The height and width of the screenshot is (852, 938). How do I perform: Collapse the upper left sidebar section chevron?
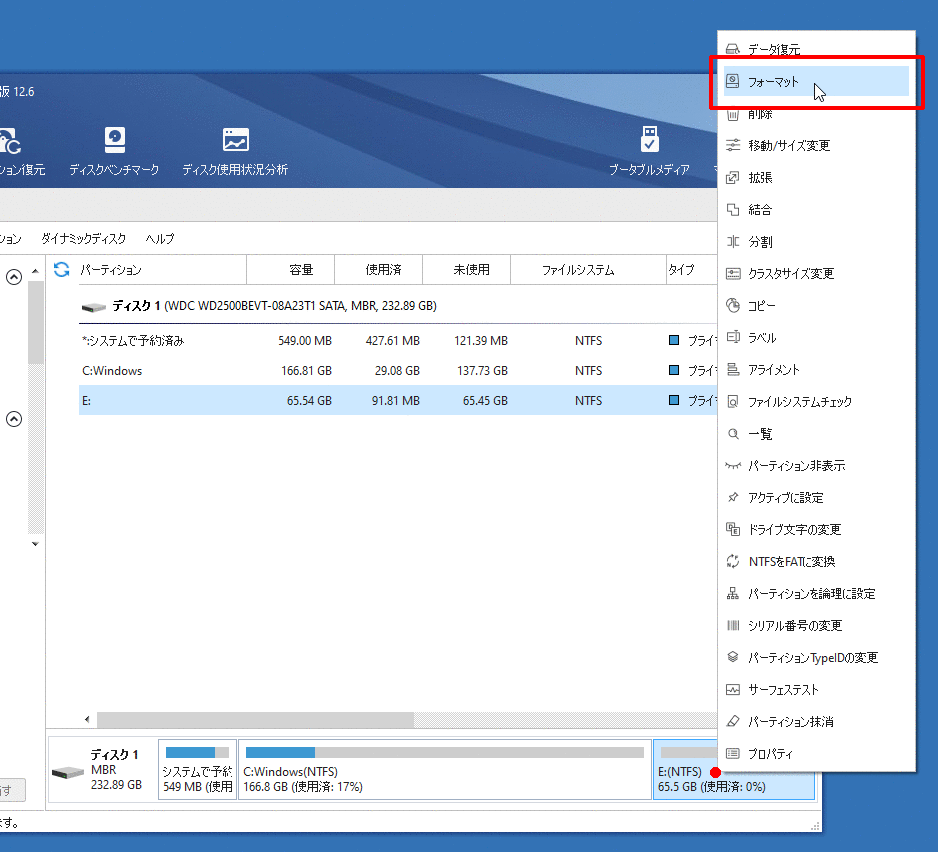(x=14, y=278)
